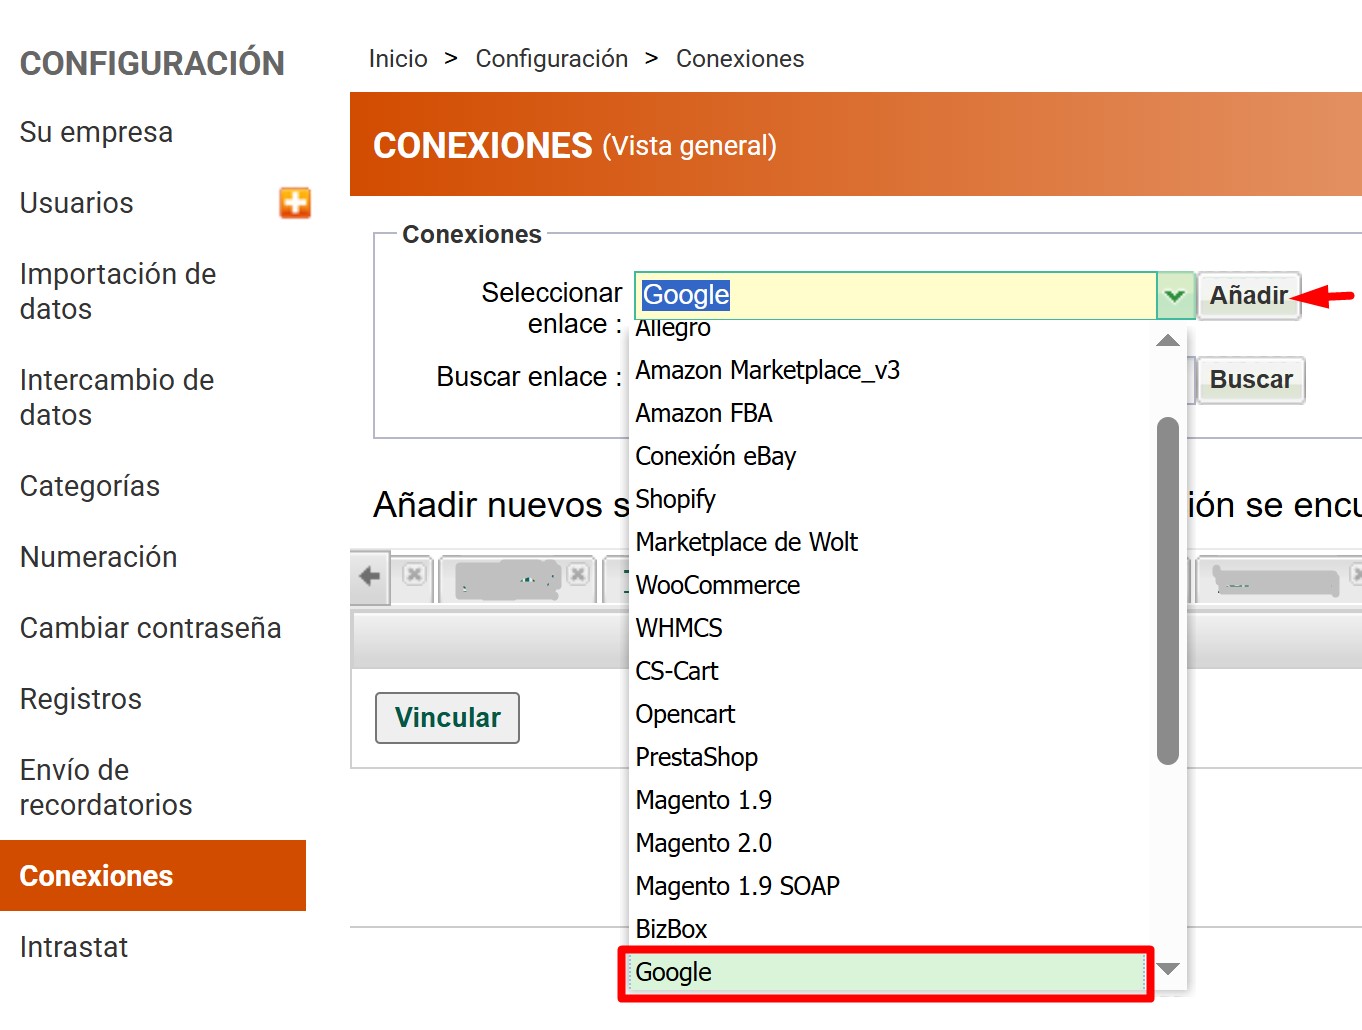
Task: Pick WooCommerce from the dropdown
Action: tap(718, 585)
